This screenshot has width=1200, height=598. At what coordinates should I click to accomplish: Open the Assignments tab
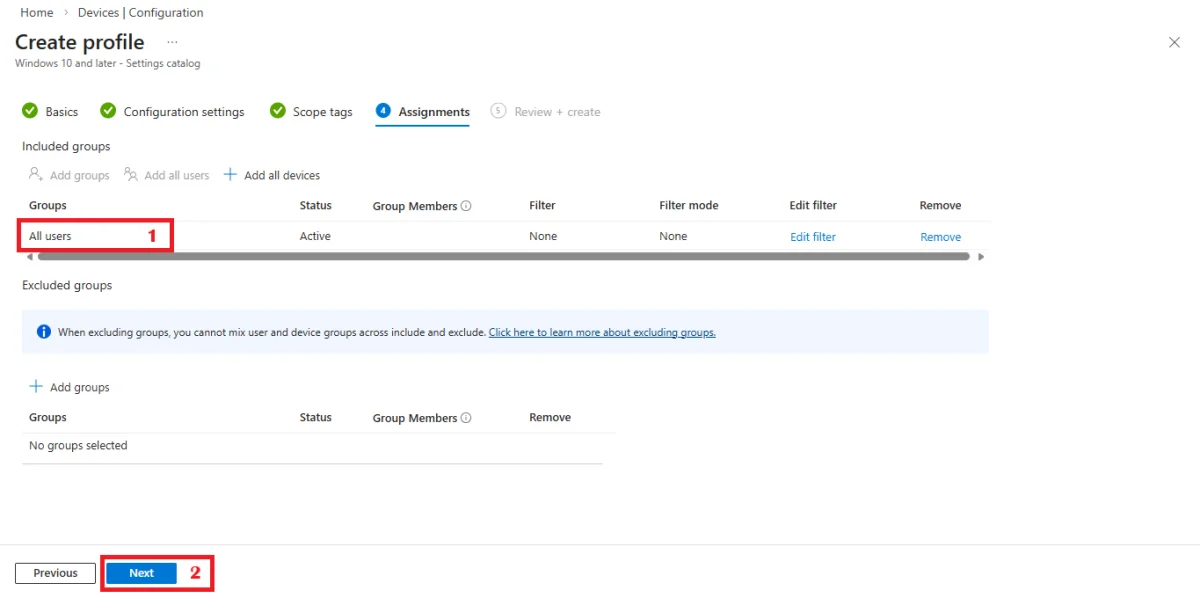(x=433, y=112)
